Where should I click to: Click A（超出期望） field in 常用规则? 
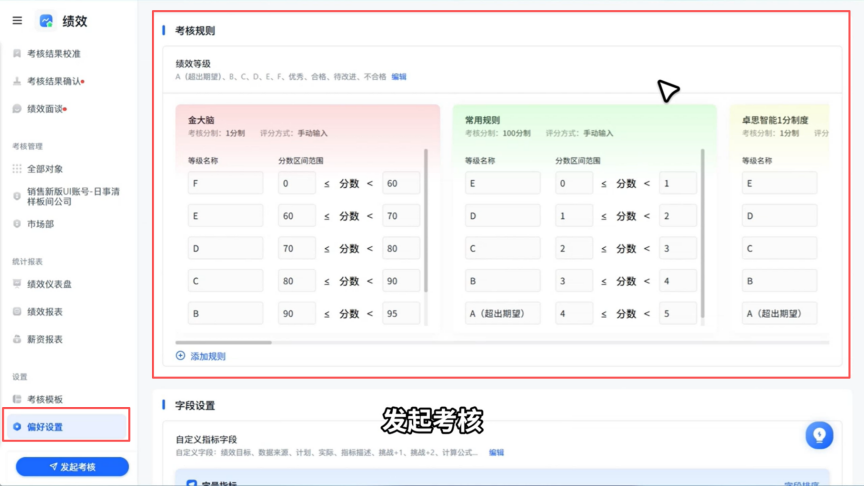point(503,313)
